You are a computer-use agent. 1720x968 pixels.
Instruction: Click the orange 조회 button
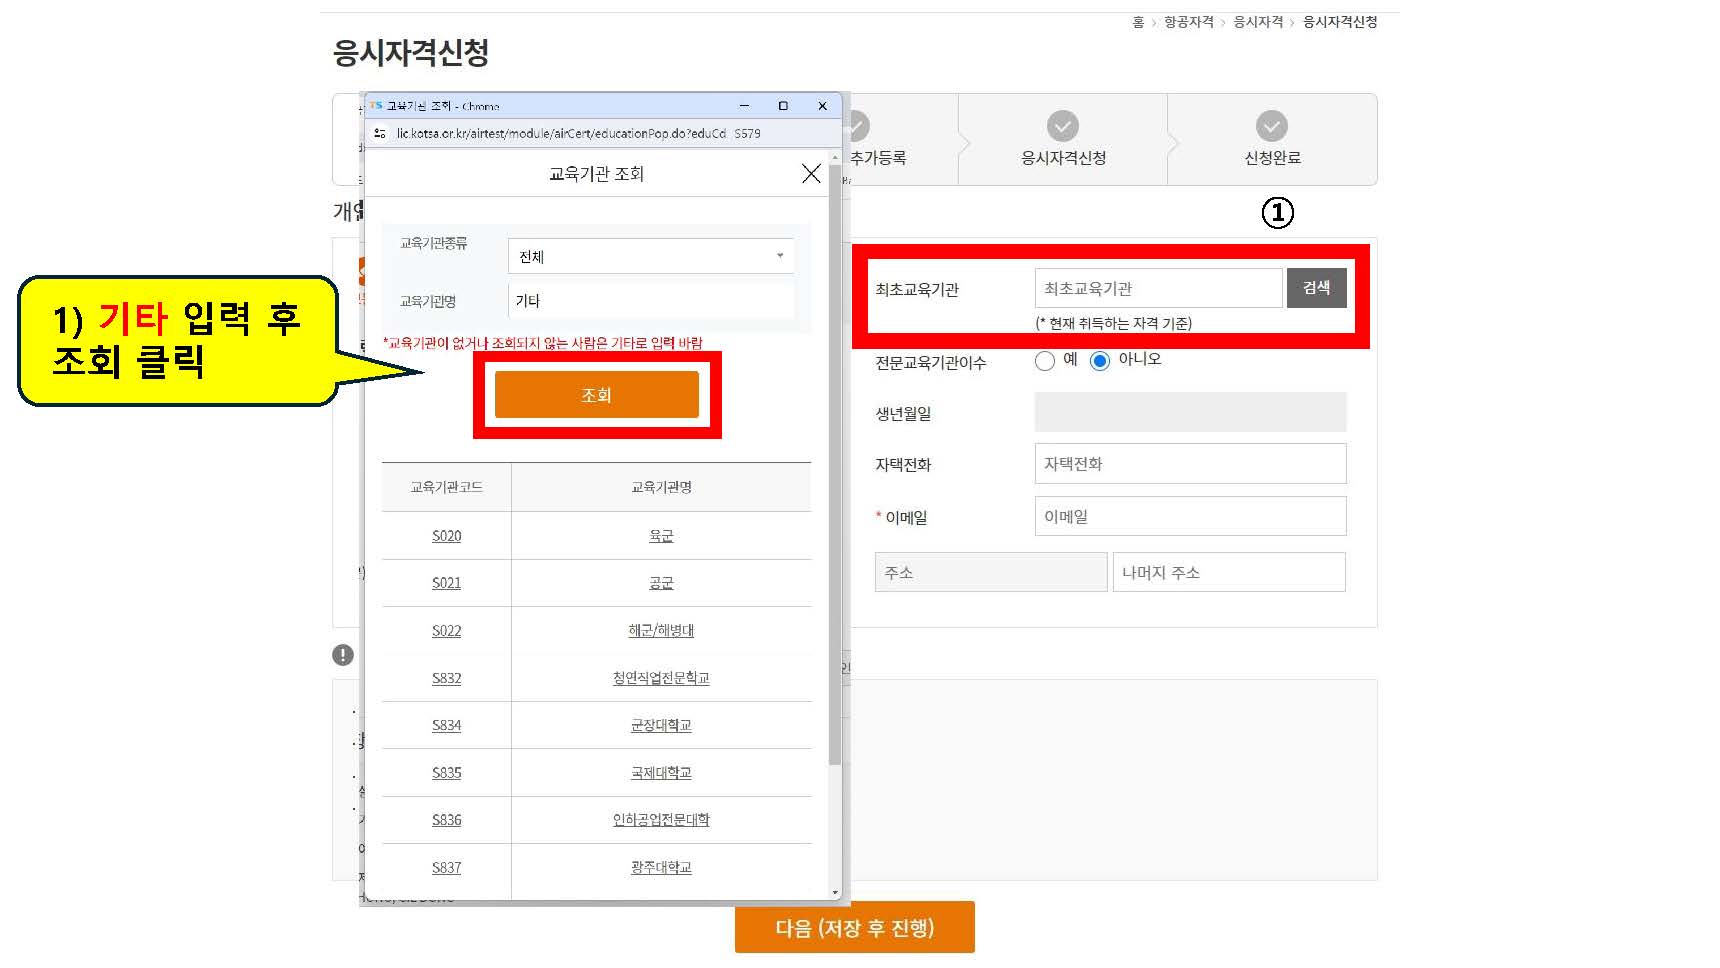coord(597,395)
